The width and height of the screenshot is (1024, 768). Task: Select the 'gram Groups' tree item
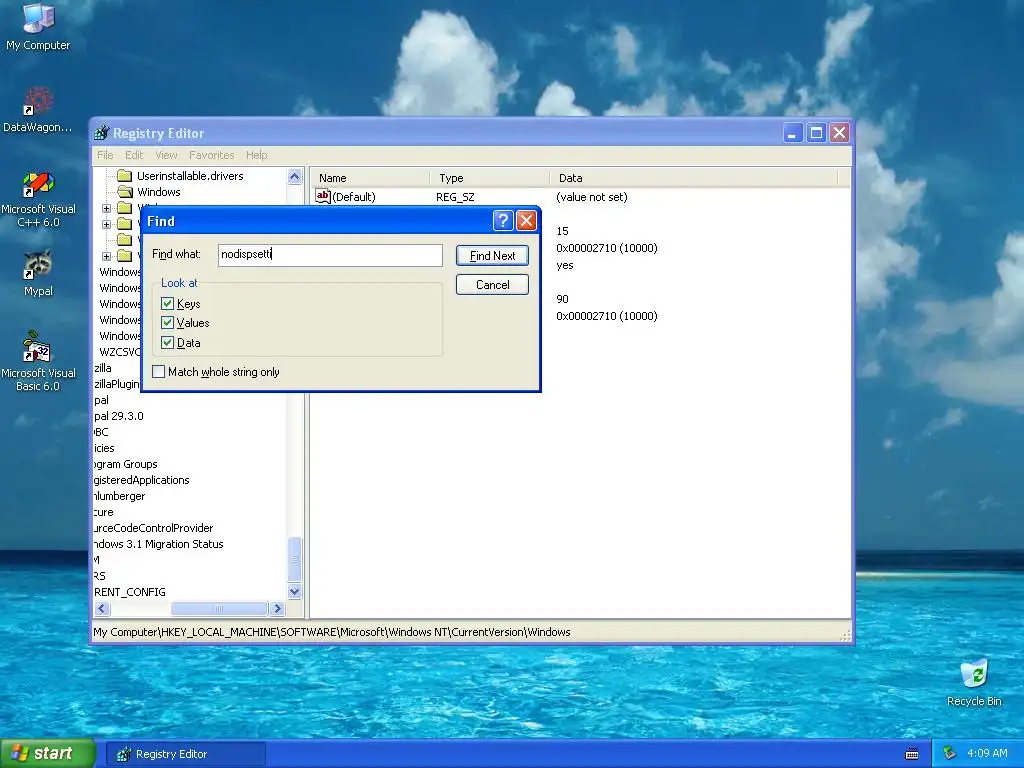(x=125, y=464)
